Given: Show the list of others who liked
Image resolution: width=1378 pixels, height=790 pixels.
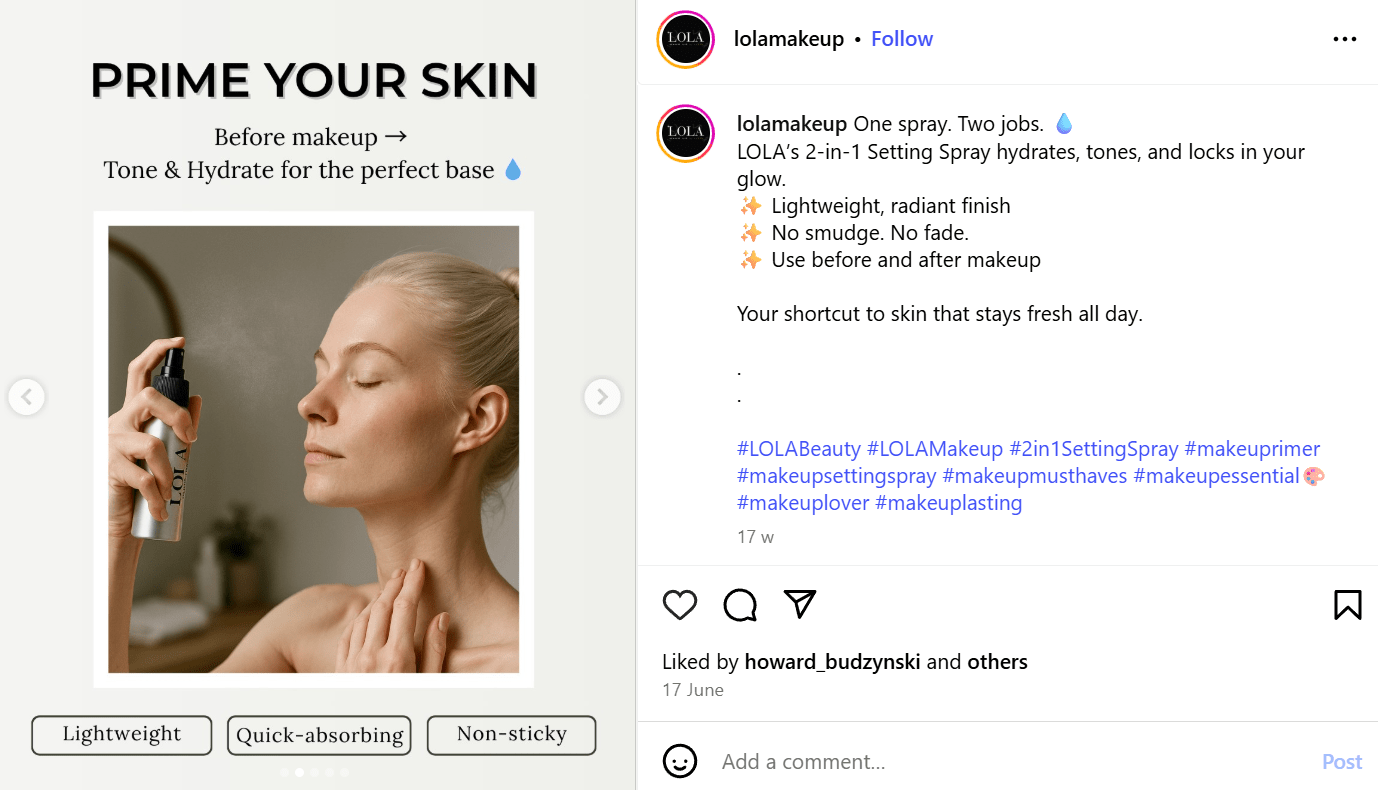Looking at the screenshot, I should coord(997,662).
